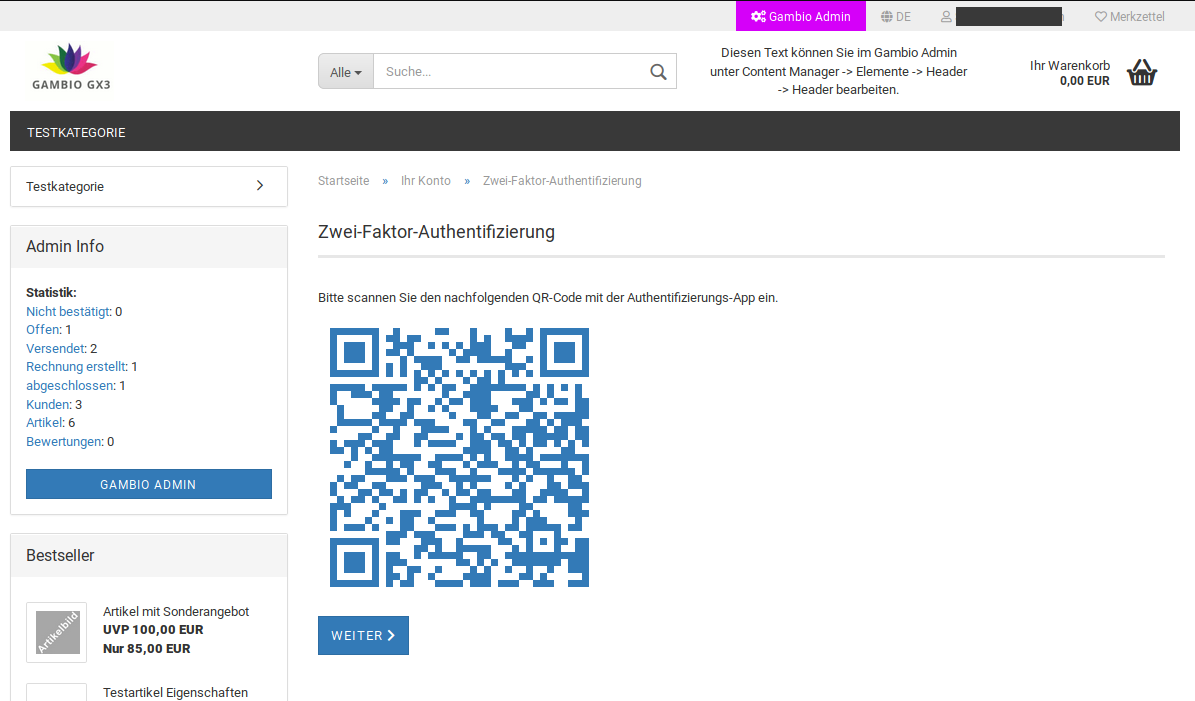This screenshot has width=1195, height=701.
Task: Click the Gambio Admin button in top bar
Action: pos(800,16)
